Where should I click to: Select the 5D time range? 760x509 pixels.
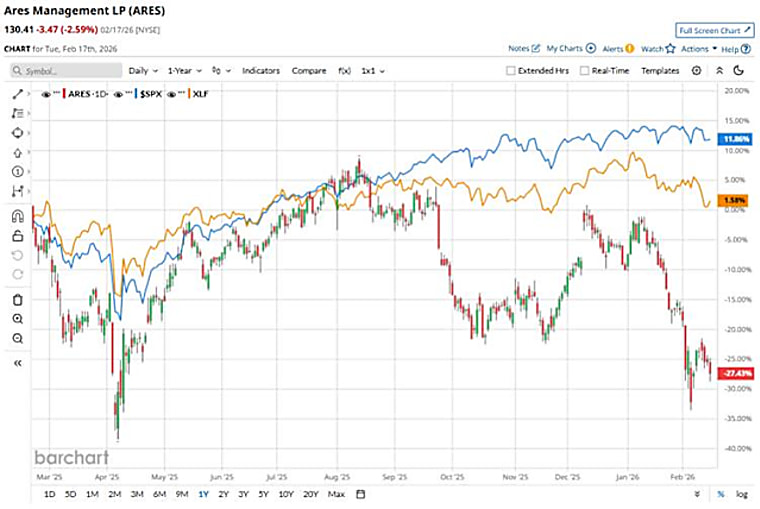pyautogui.click(x=70, y=494)
